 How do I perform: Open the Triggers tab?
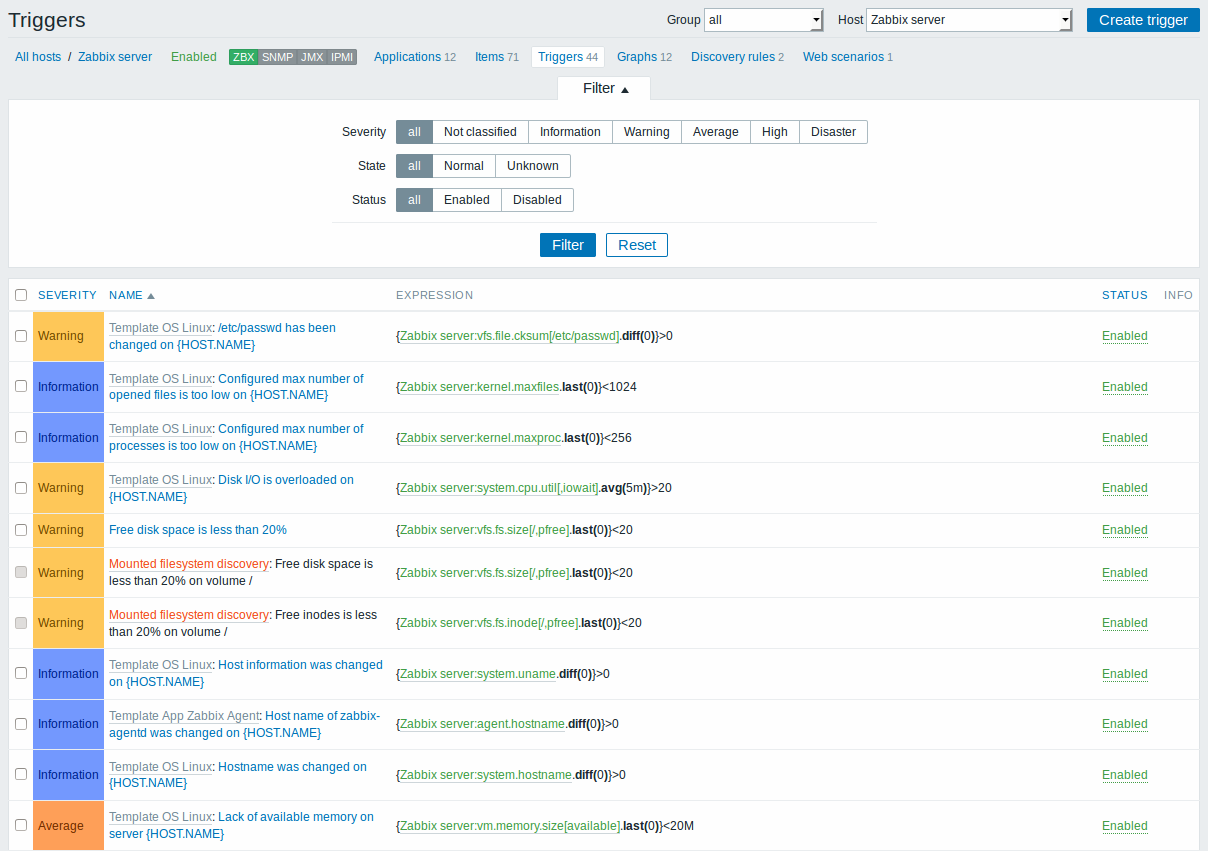point(568,57)
